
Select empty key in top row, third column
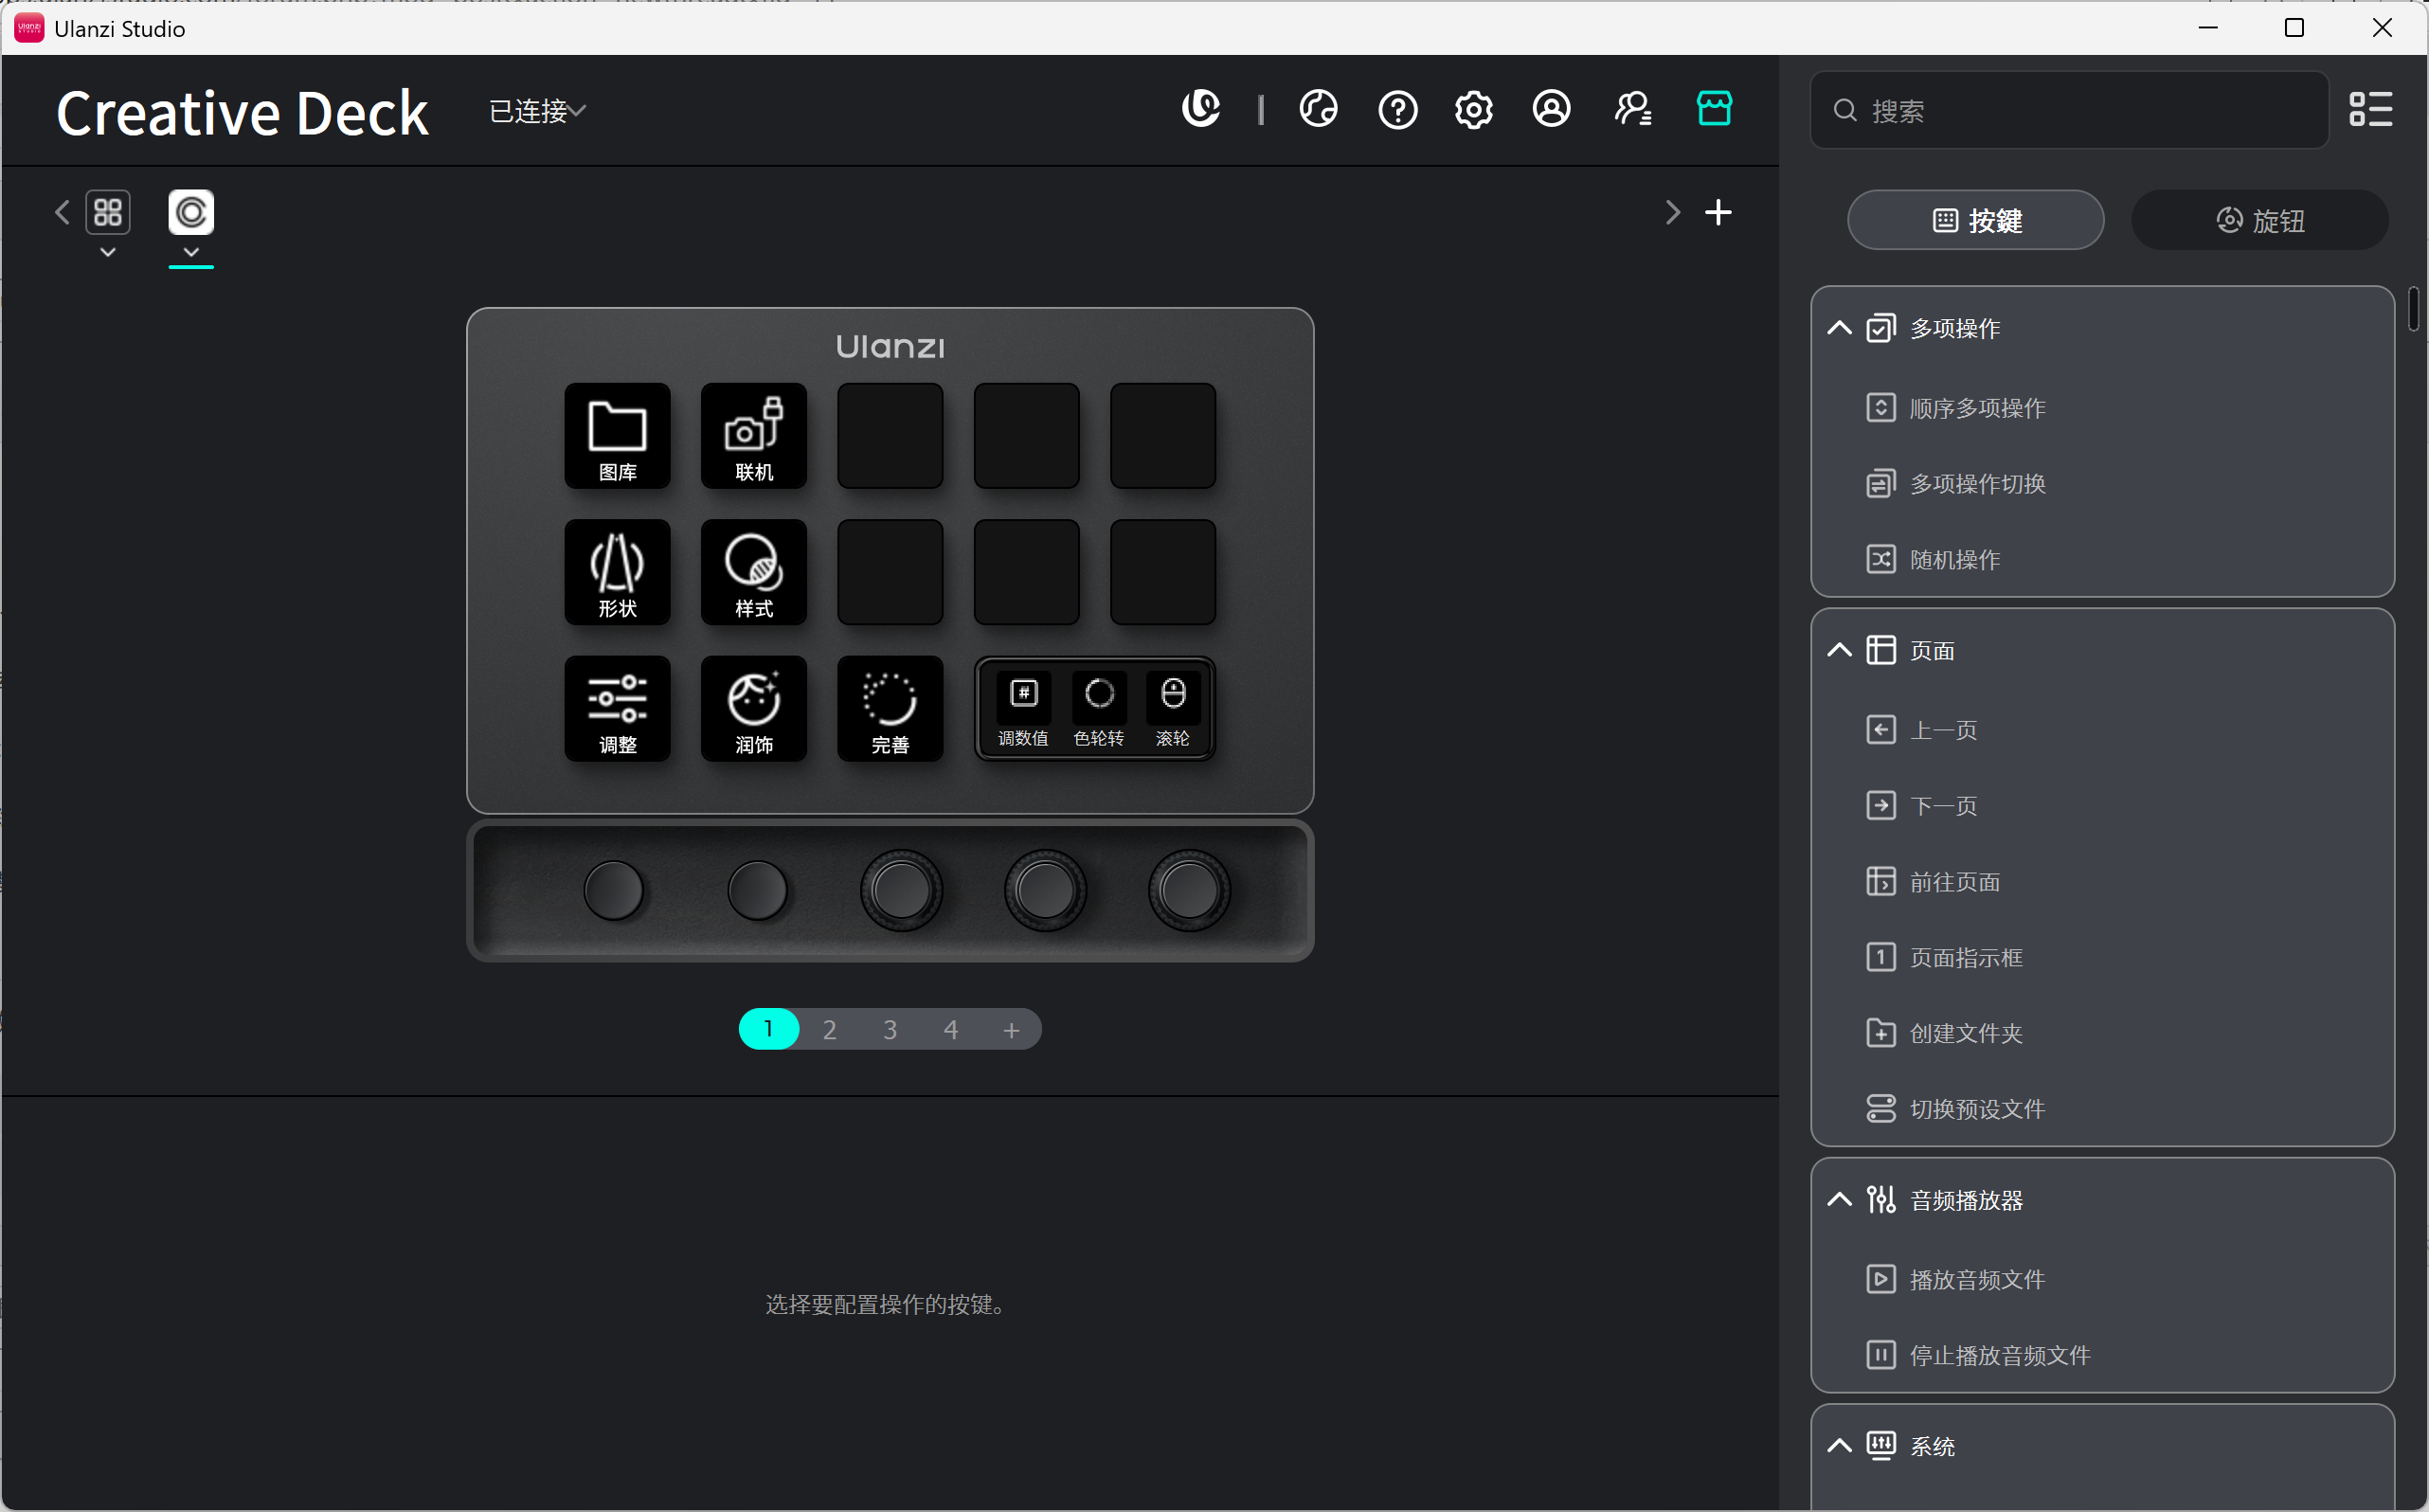[889, 436]
